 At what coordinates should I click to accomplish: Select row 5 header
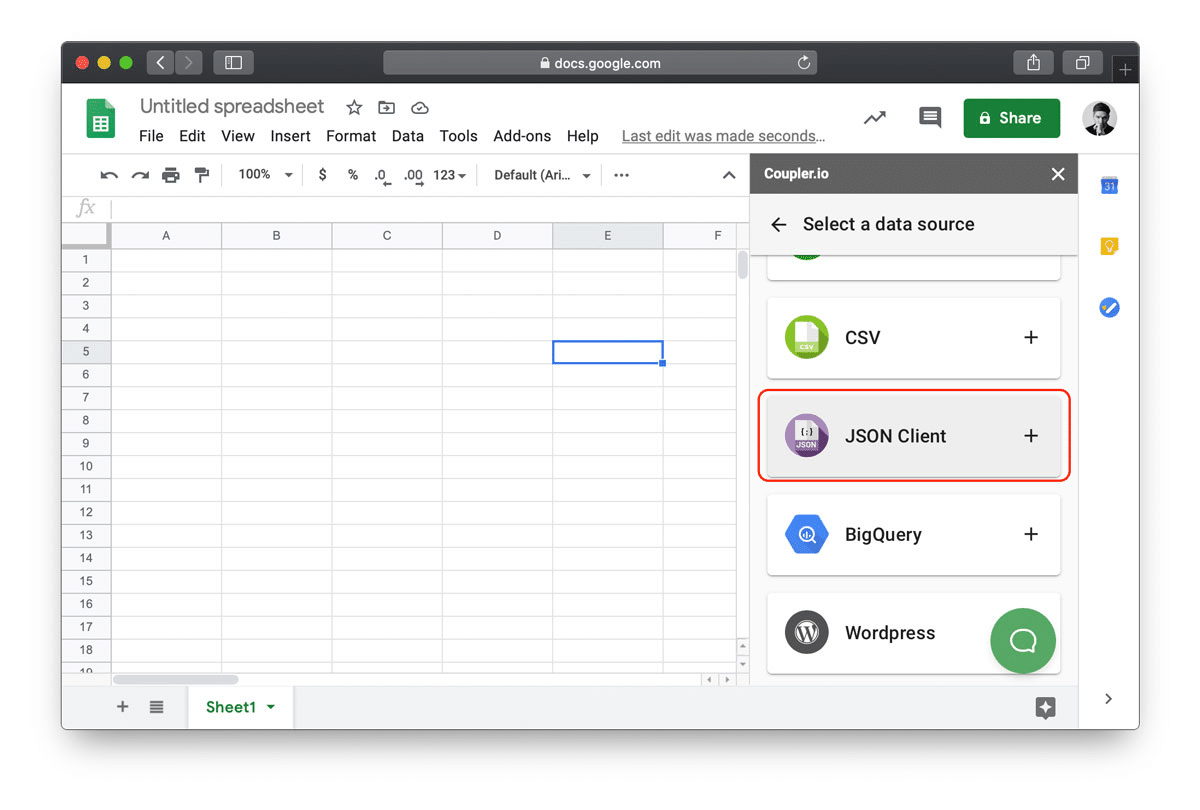point(86,351)
